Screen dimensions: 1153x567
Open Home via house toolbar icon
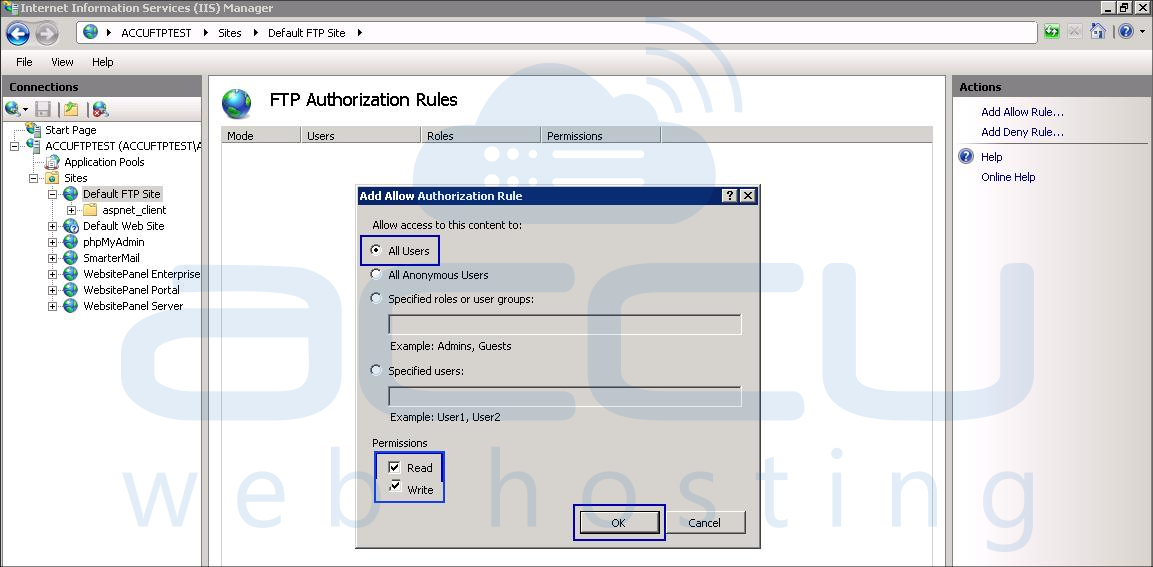tap(1098, 32)
